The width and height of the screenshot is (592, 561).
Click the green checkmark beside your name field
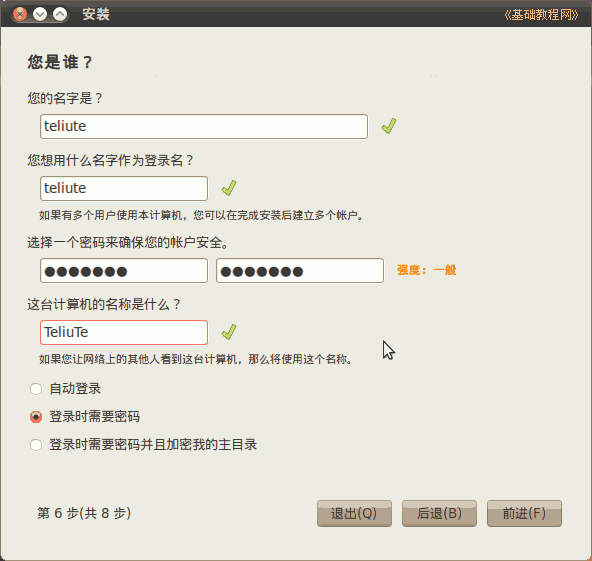click(x=389, y=126)
